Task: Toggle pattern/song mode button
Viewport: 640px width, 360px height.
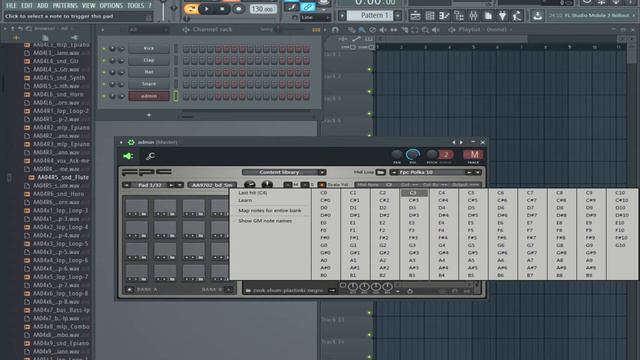Action: click(191, 9)
